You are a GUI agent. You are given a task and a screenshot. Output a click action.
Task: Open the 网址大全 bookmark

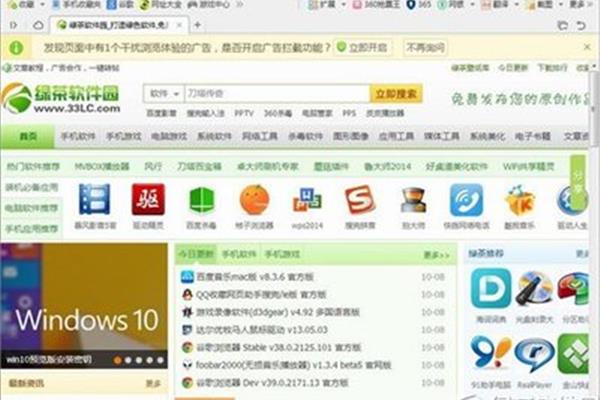coord(160,5)
